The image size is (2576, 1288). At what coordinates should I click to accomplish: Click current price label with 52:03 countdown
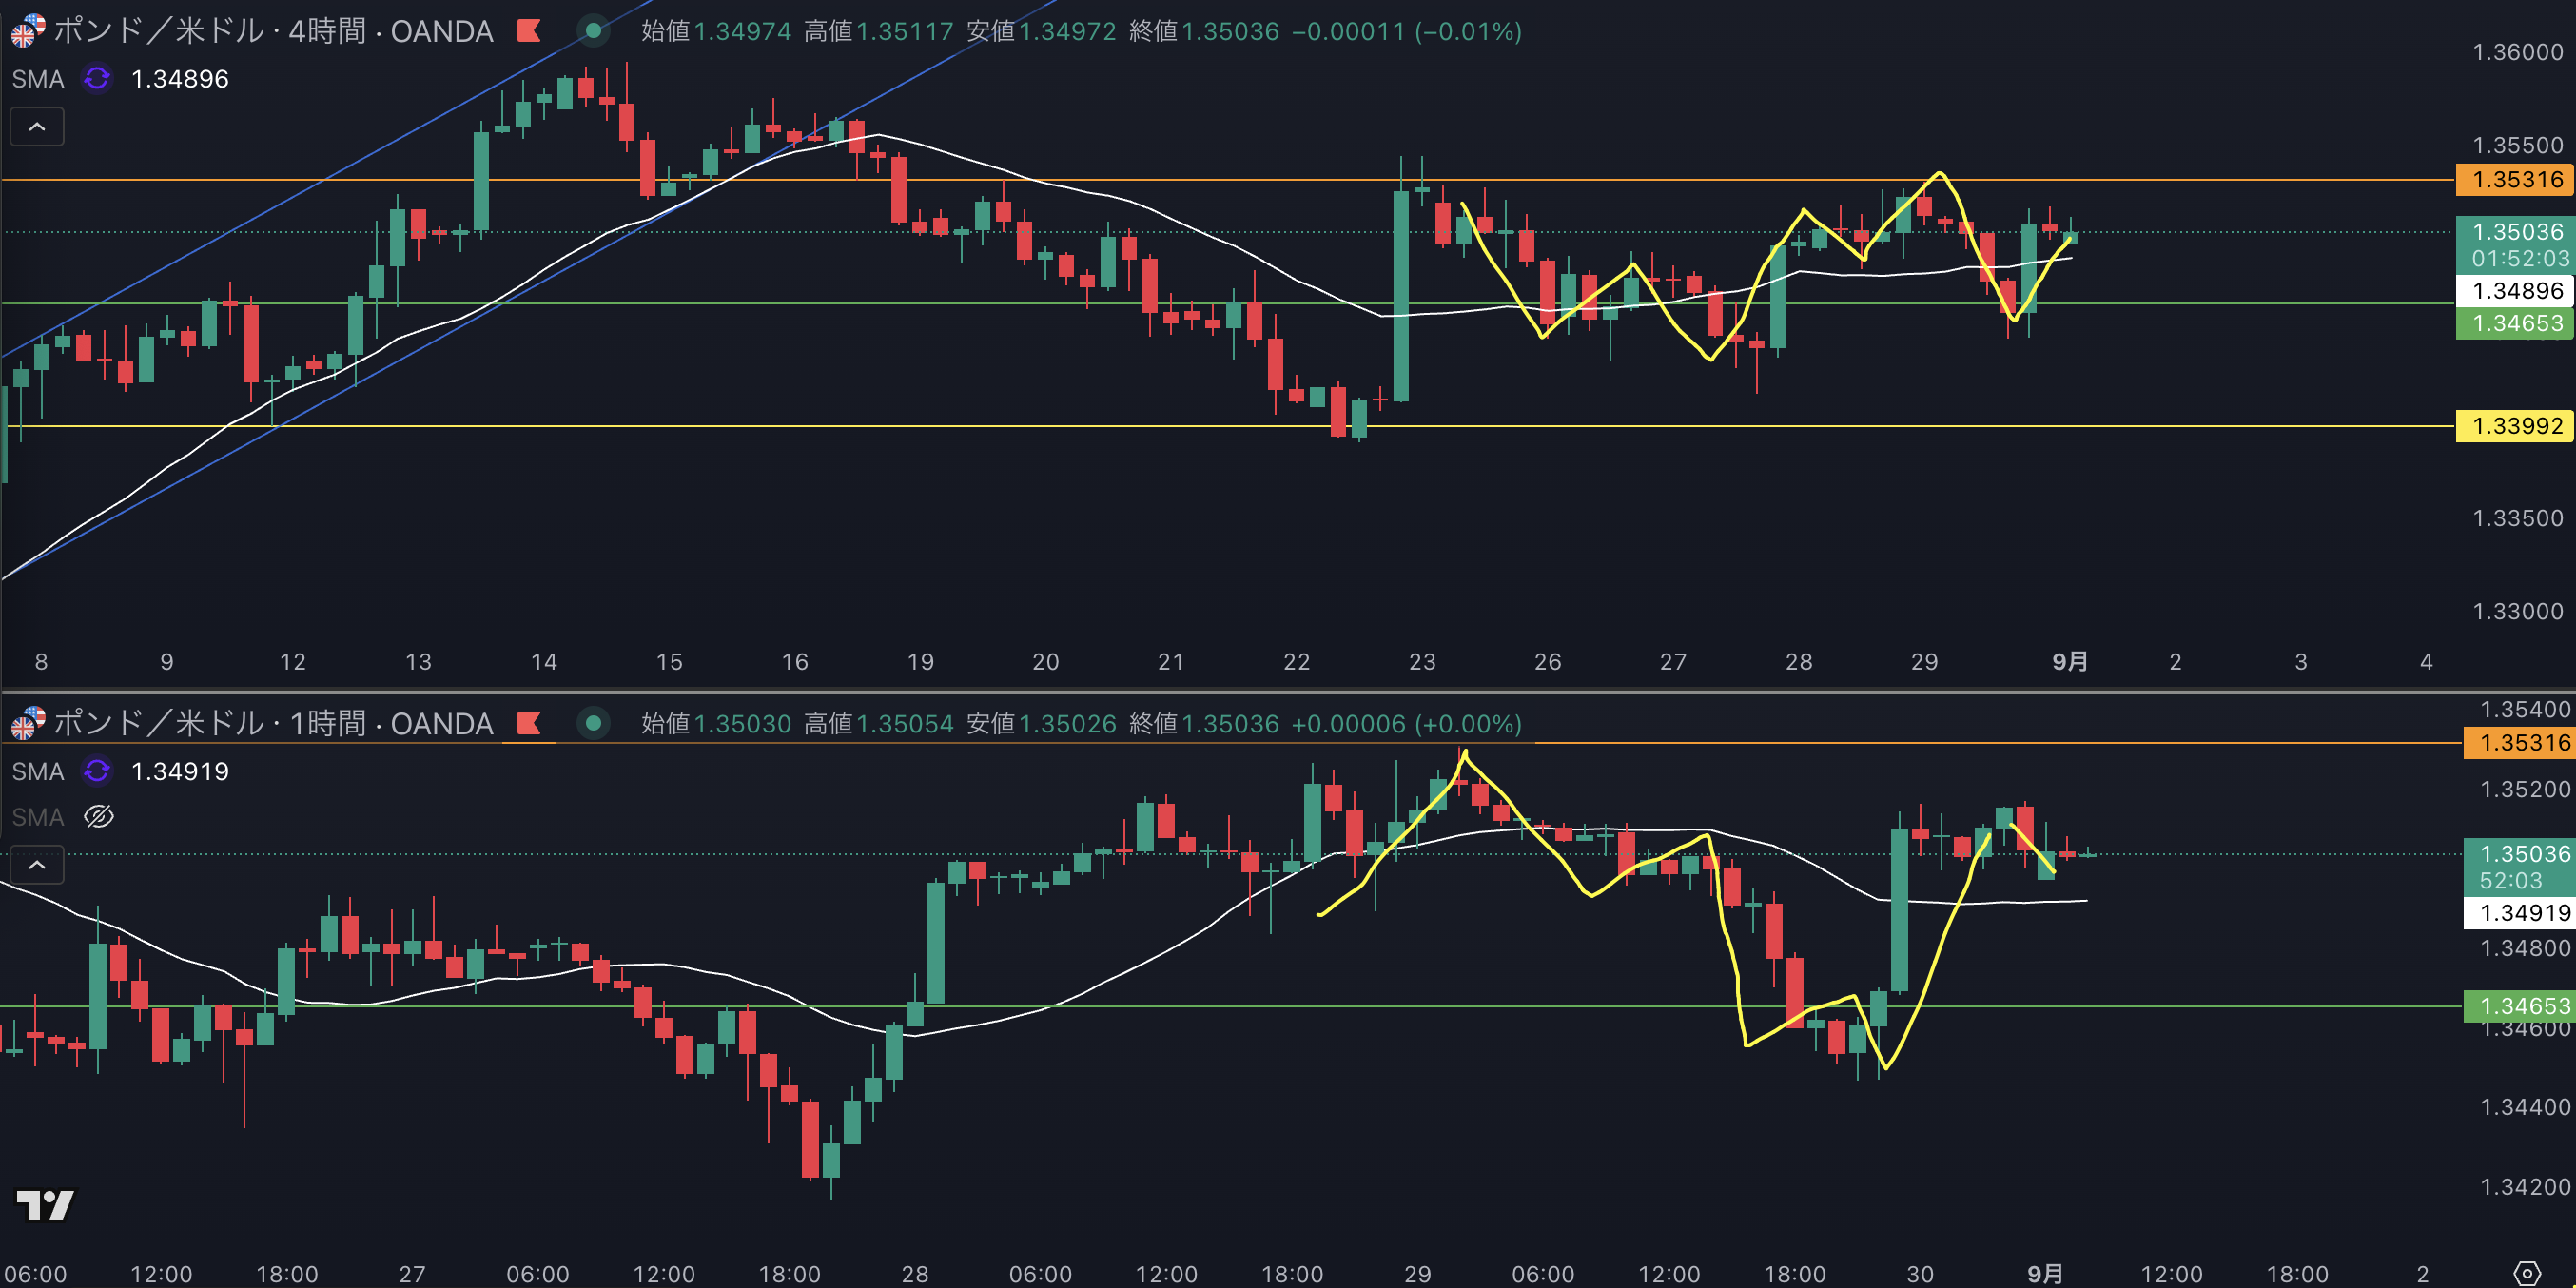click(2518, 867)
